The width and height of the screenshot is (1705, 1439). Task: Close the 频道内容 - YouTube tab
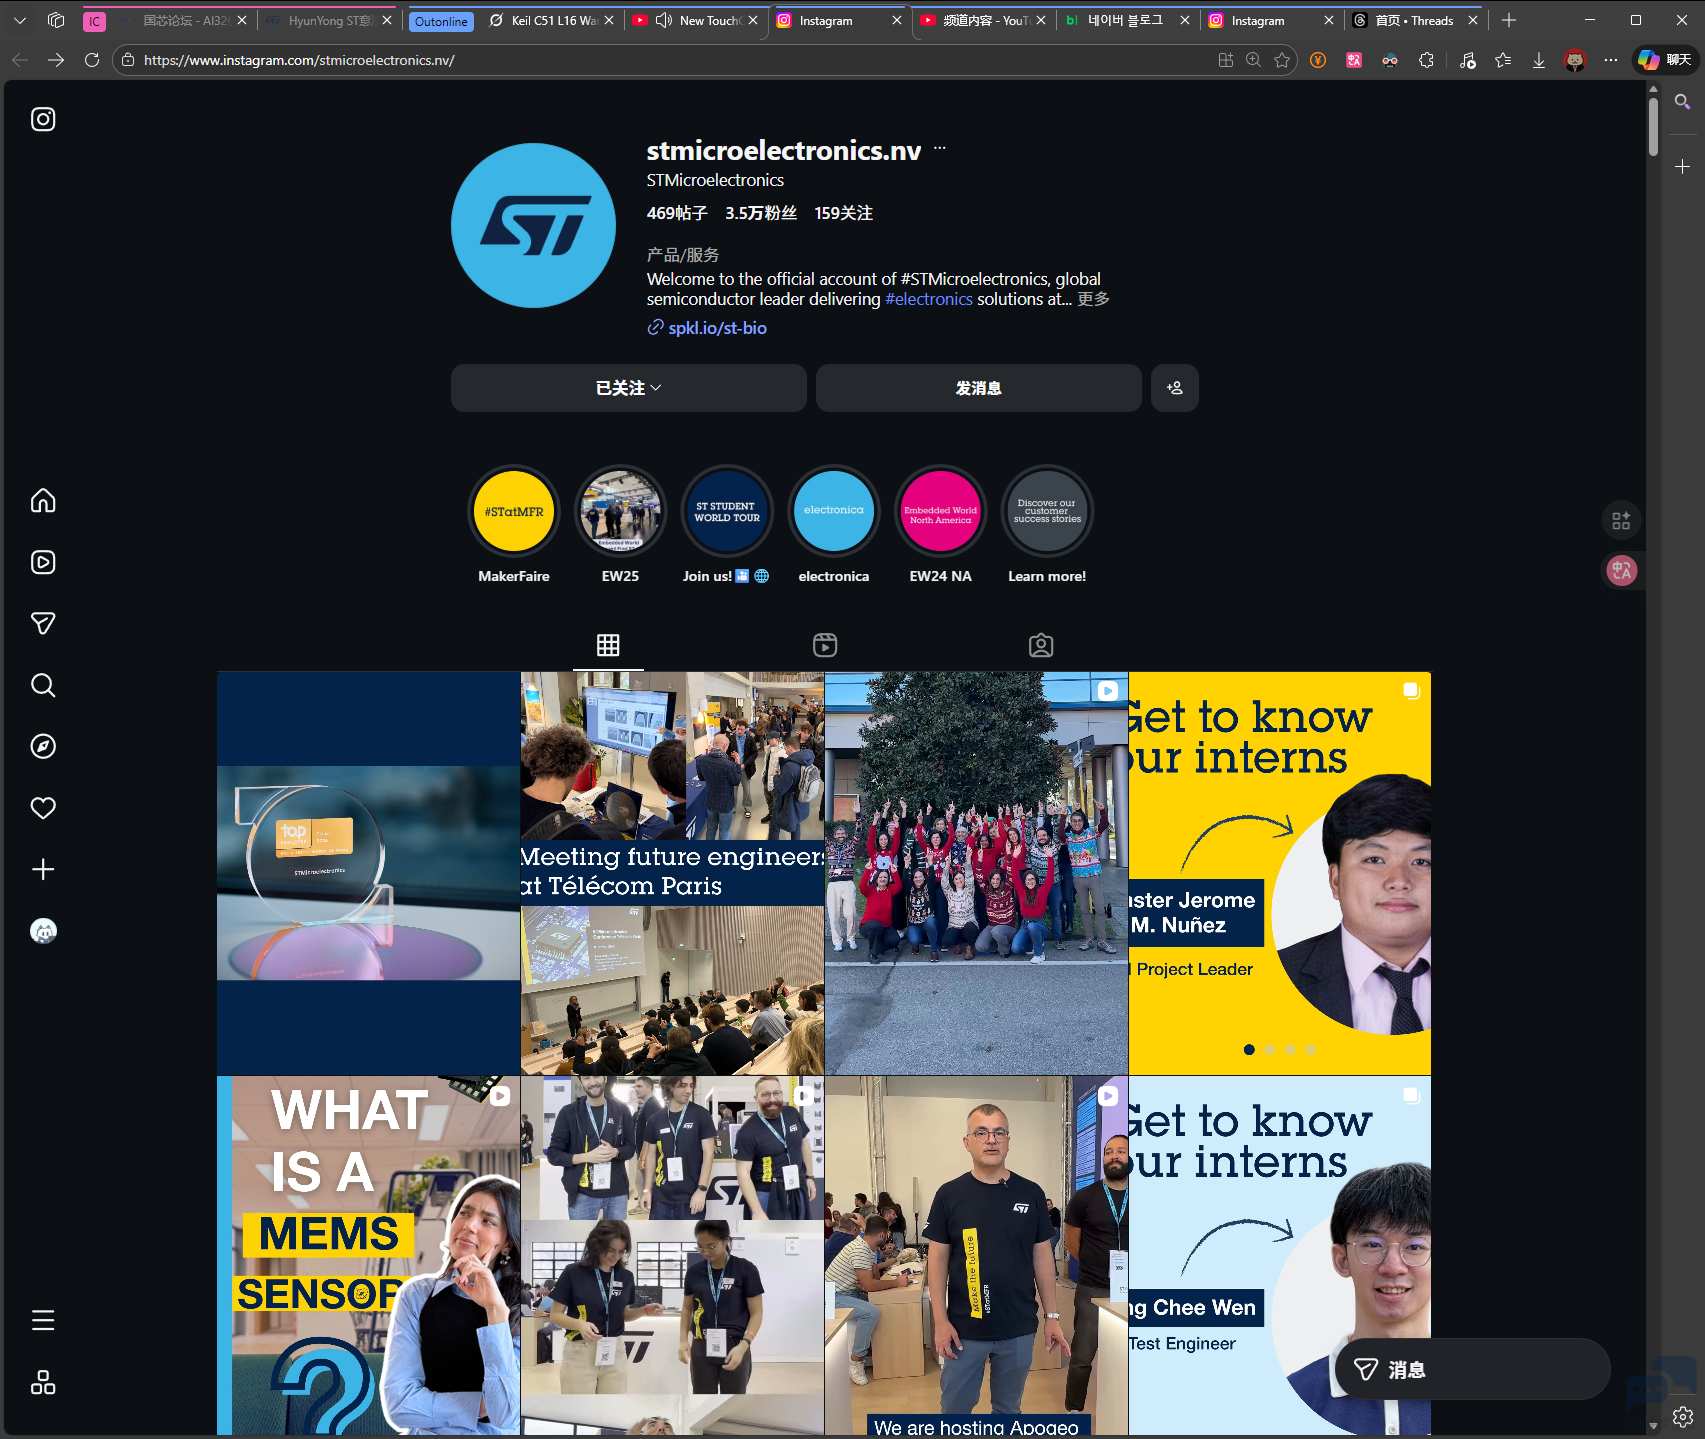1041,20
